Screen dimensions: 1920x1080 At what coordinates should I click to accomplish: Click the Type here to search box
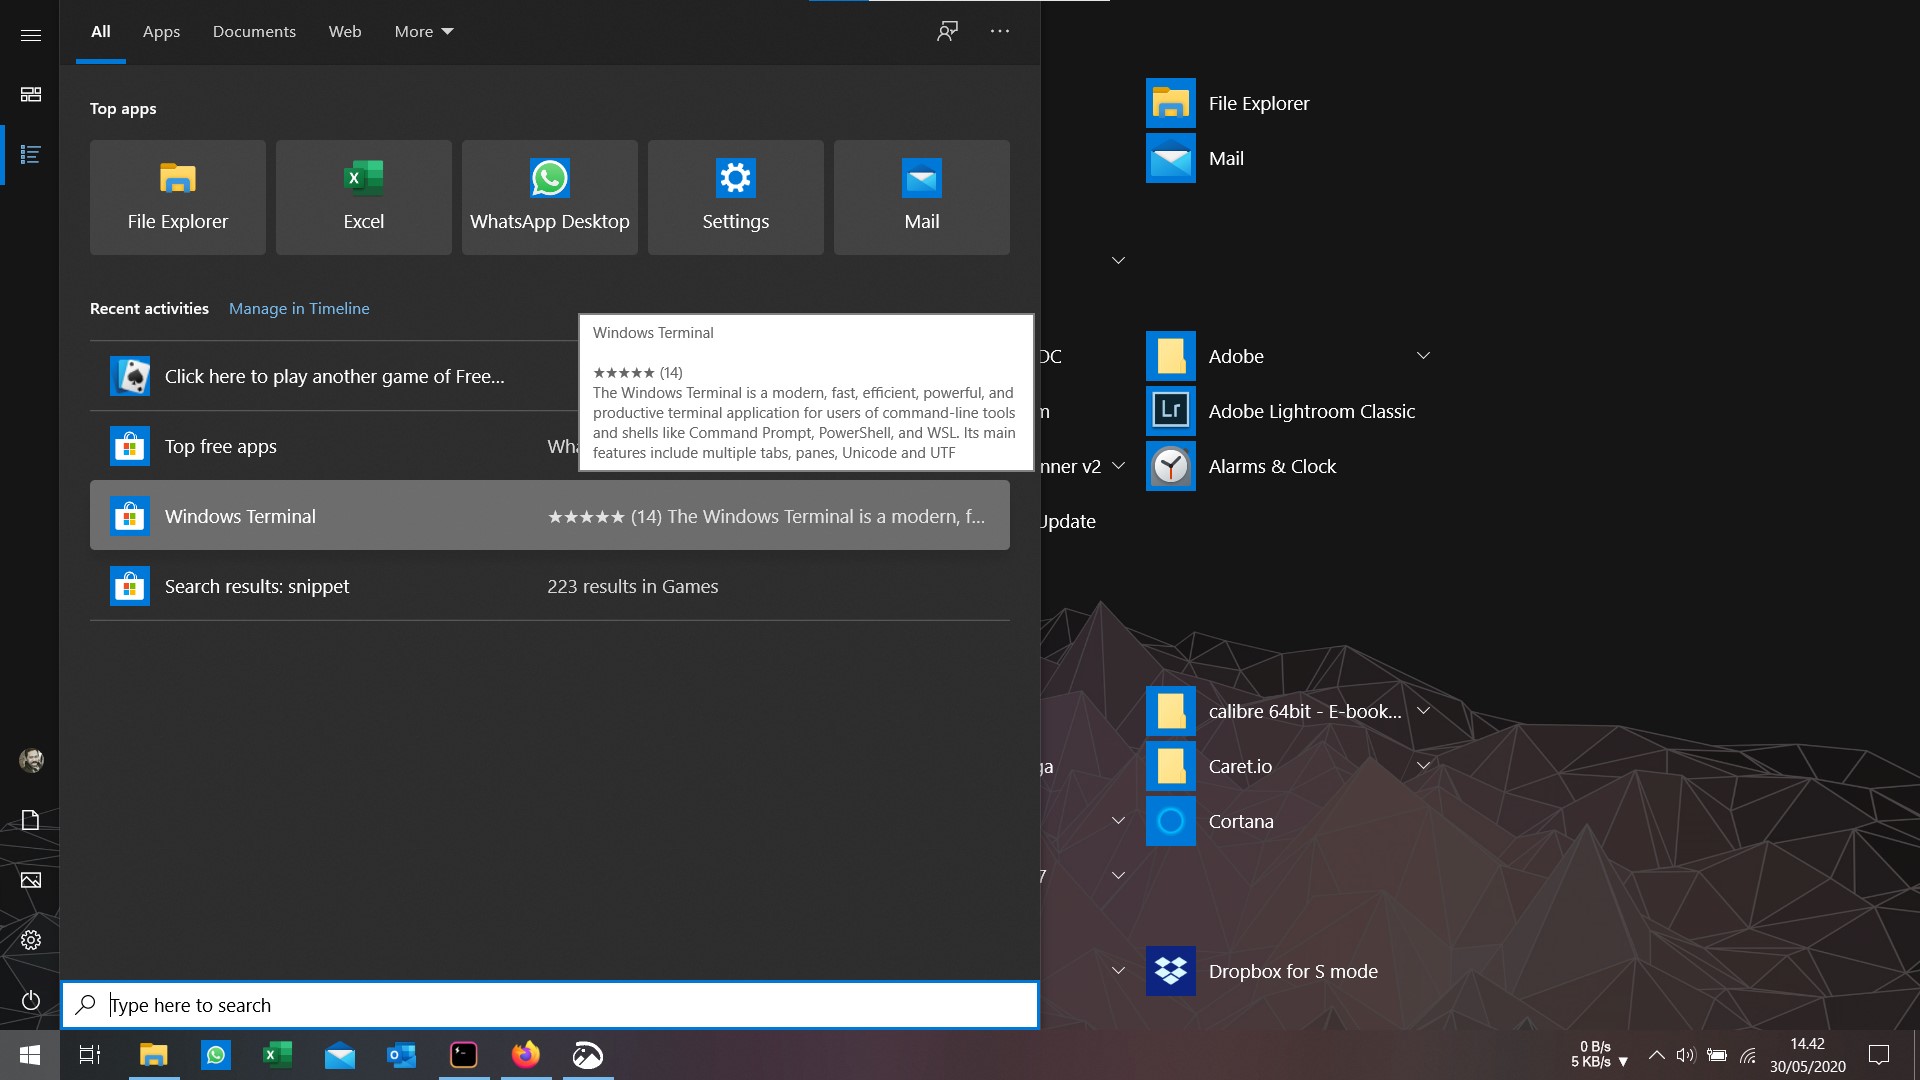coord(550,1005)
